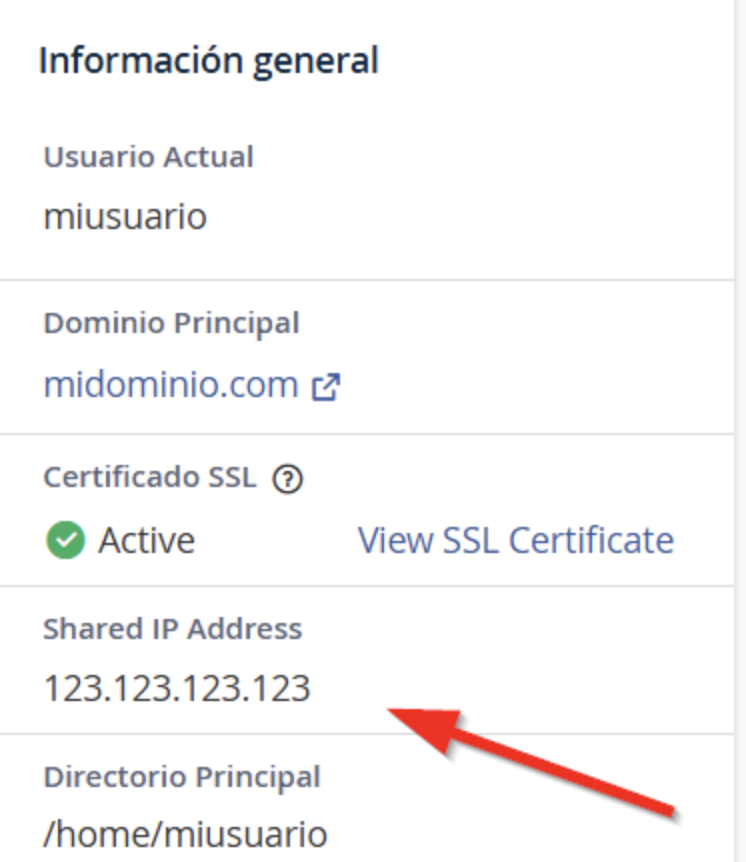
Task: Open the midominio.com external link icon
Action: (326, 387)
